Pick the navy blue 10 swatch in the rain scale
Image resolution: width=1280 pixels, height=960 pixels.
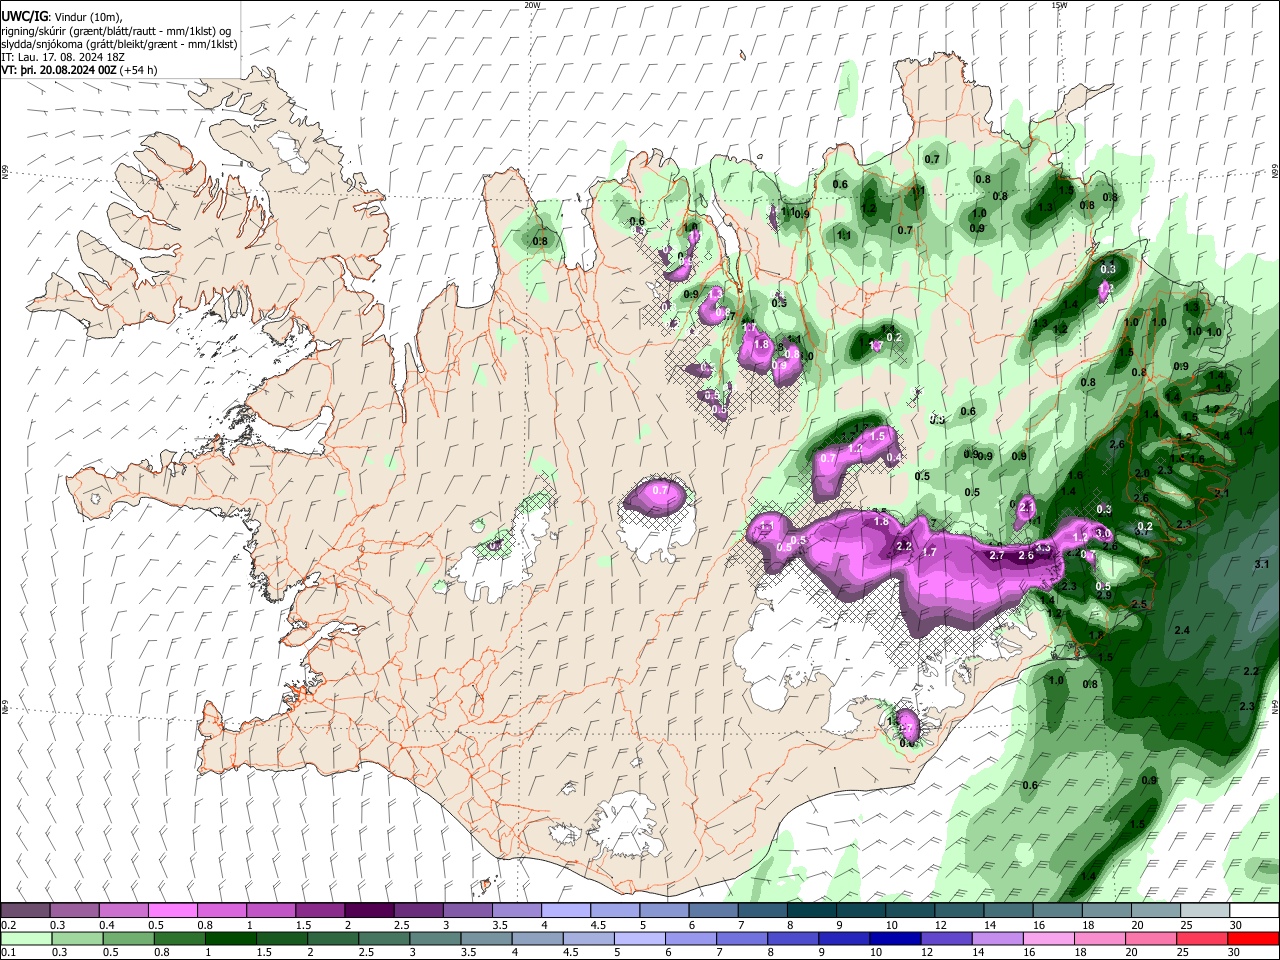(x=895, y=938)
